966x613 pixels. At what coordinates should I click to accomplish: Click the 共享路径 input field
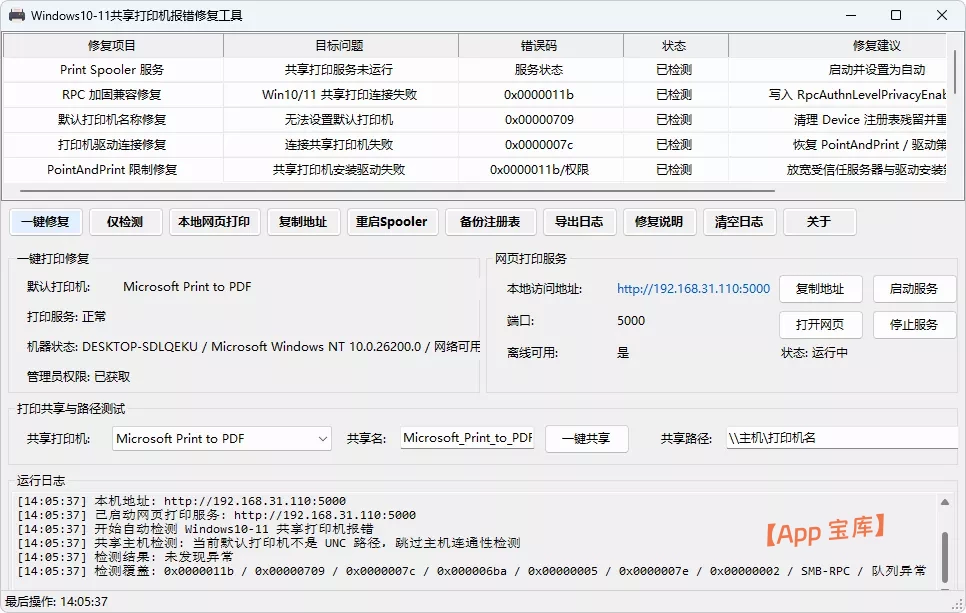pyautogui.click(x=842, y=438)
